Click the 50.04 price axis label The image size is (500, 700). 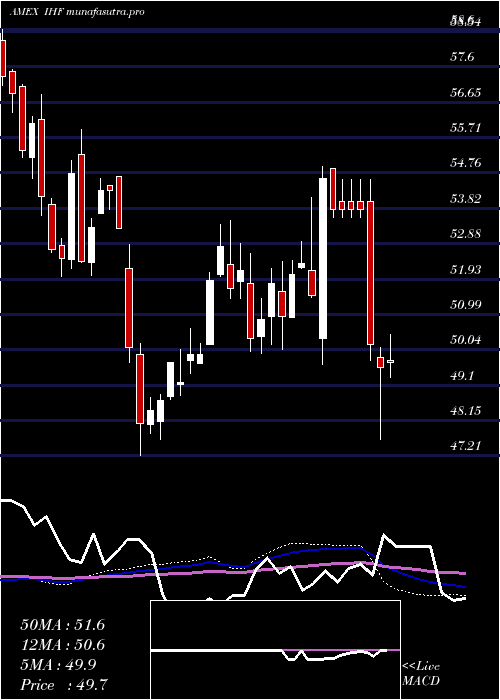(x=465, y=340)
